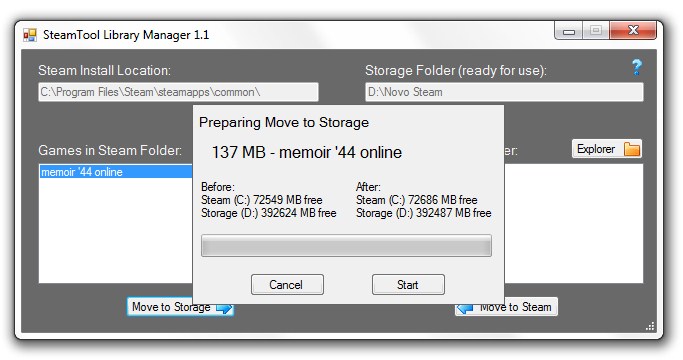
Task: Maximize the SteamTool Library Manager window
Action: tap(596, 31)
